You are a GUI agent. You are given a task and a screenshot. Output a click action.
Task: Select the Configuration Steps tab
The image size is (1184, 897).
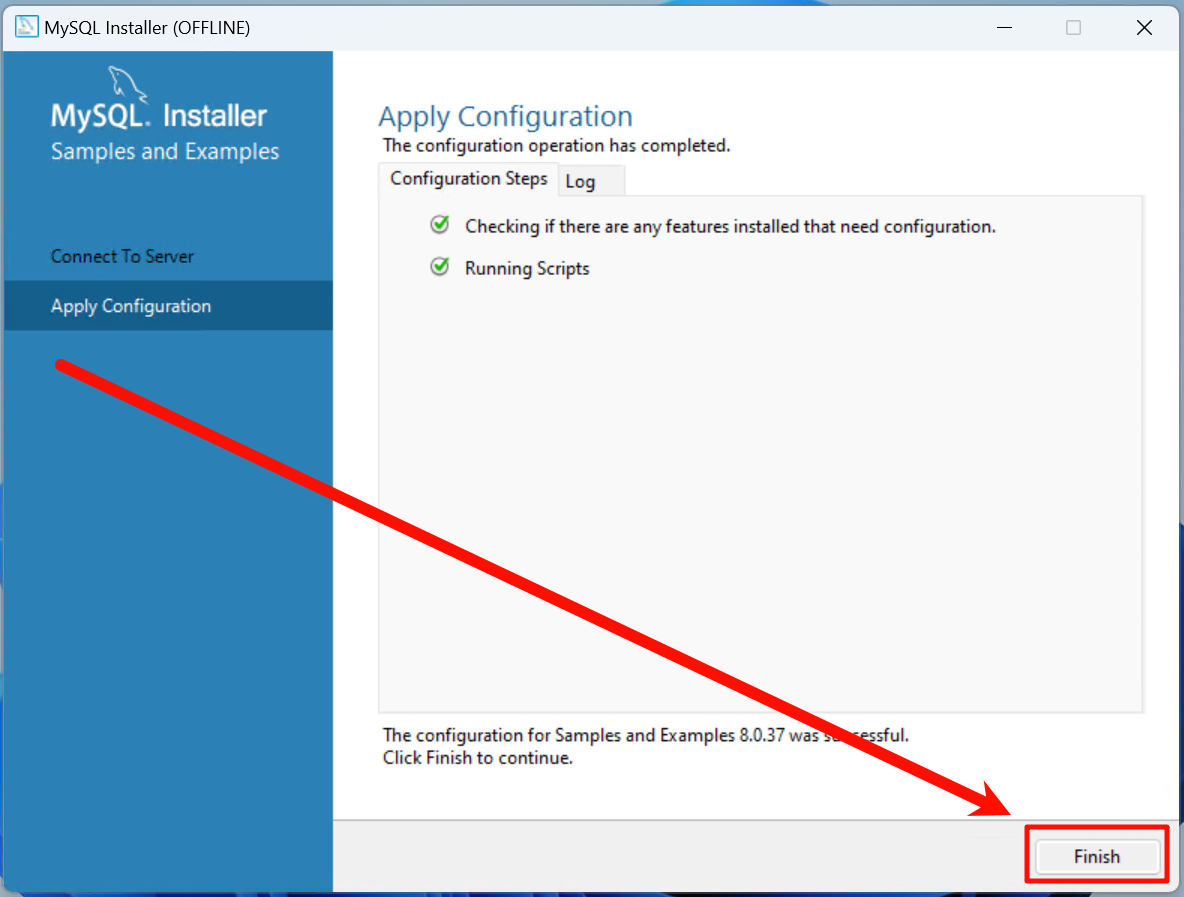tap(468, 179)
